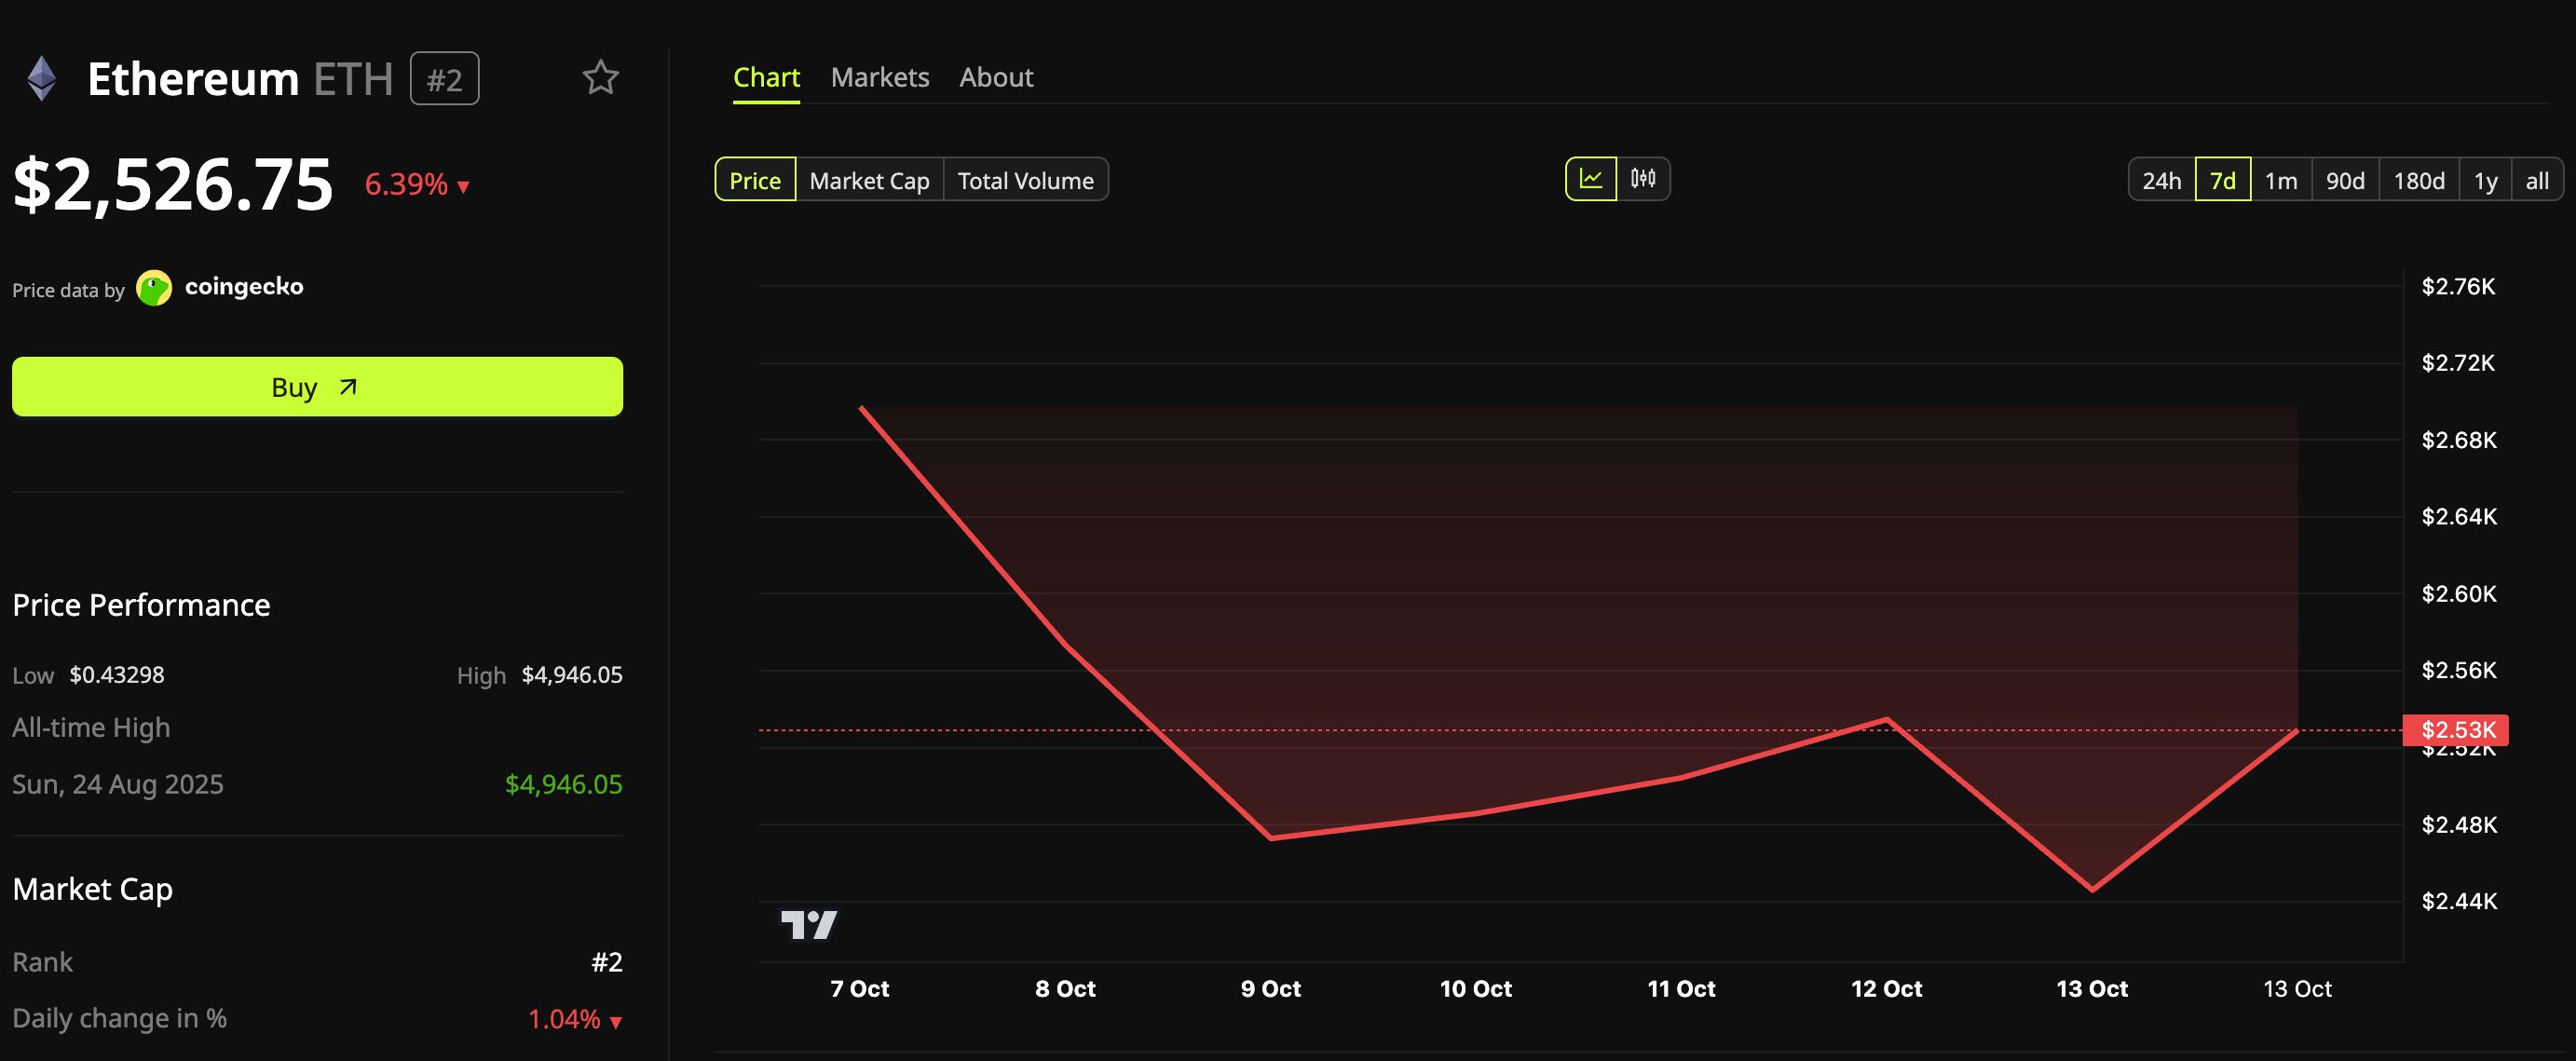Set chart range to 24h
Screen dimensions: 2576x1061
point(2161,180)
